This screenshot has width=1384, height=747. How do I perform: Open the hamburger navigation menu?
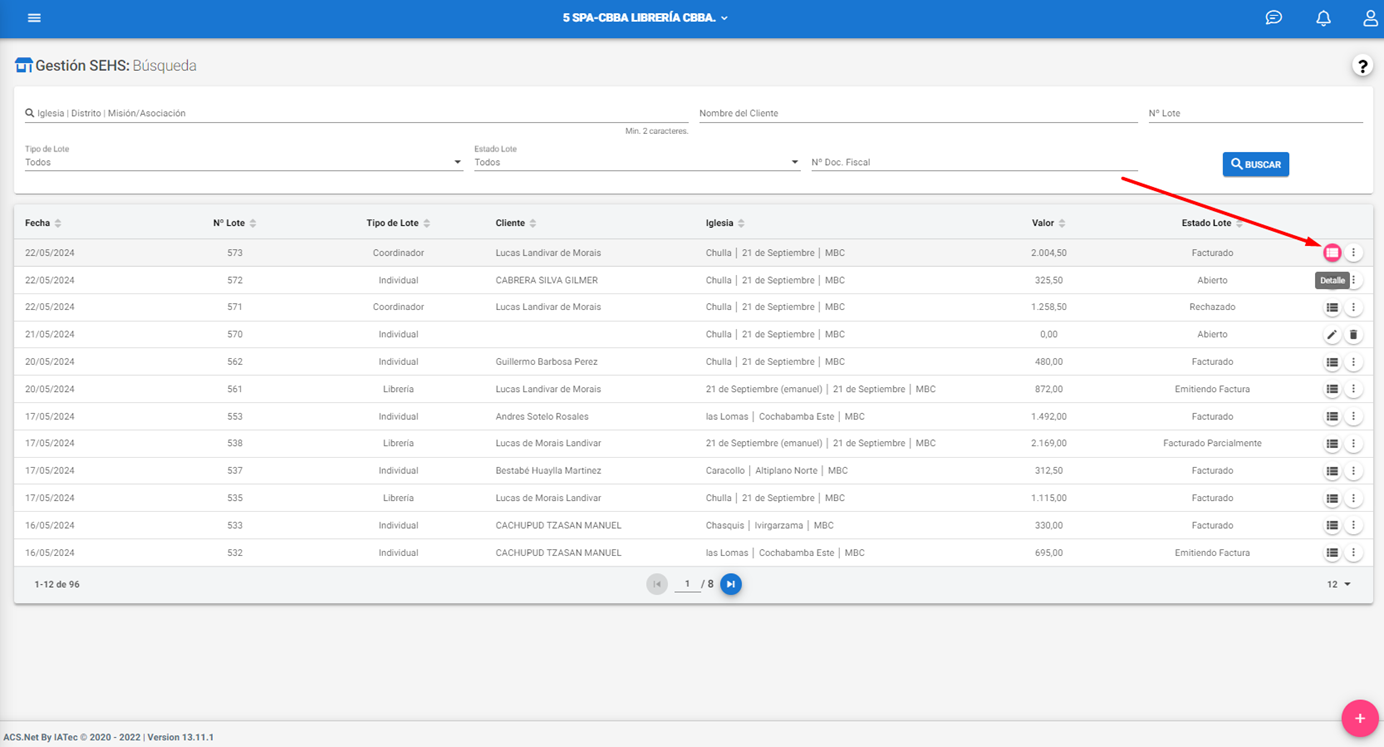tap(34, 18)
